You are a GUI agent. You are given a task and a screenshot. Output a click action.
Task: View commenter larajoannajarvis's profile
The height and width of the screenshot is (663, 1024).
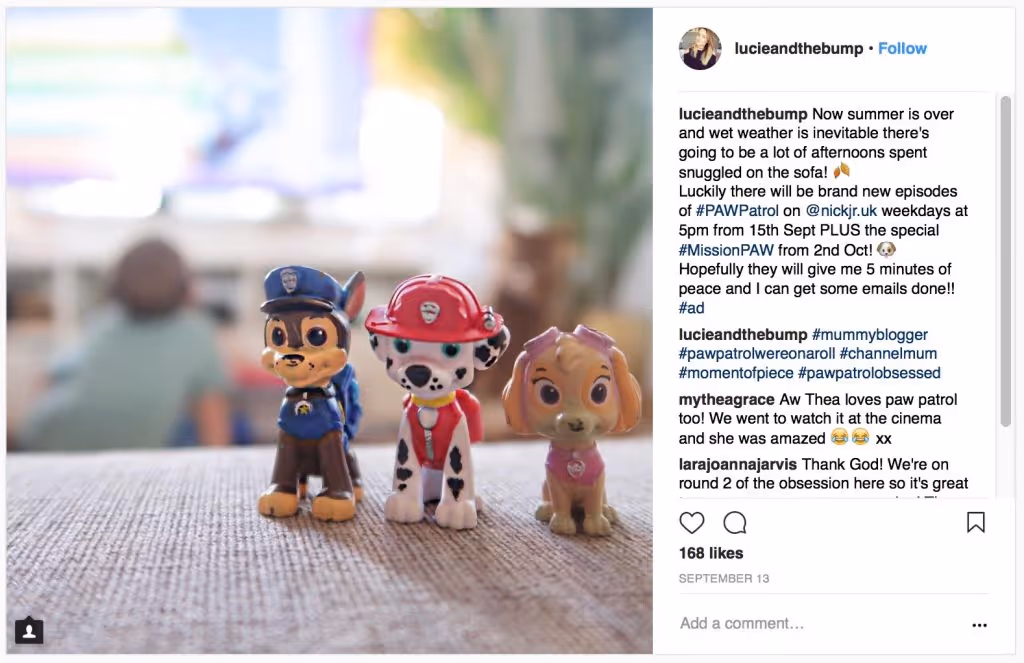coord(737,464)
